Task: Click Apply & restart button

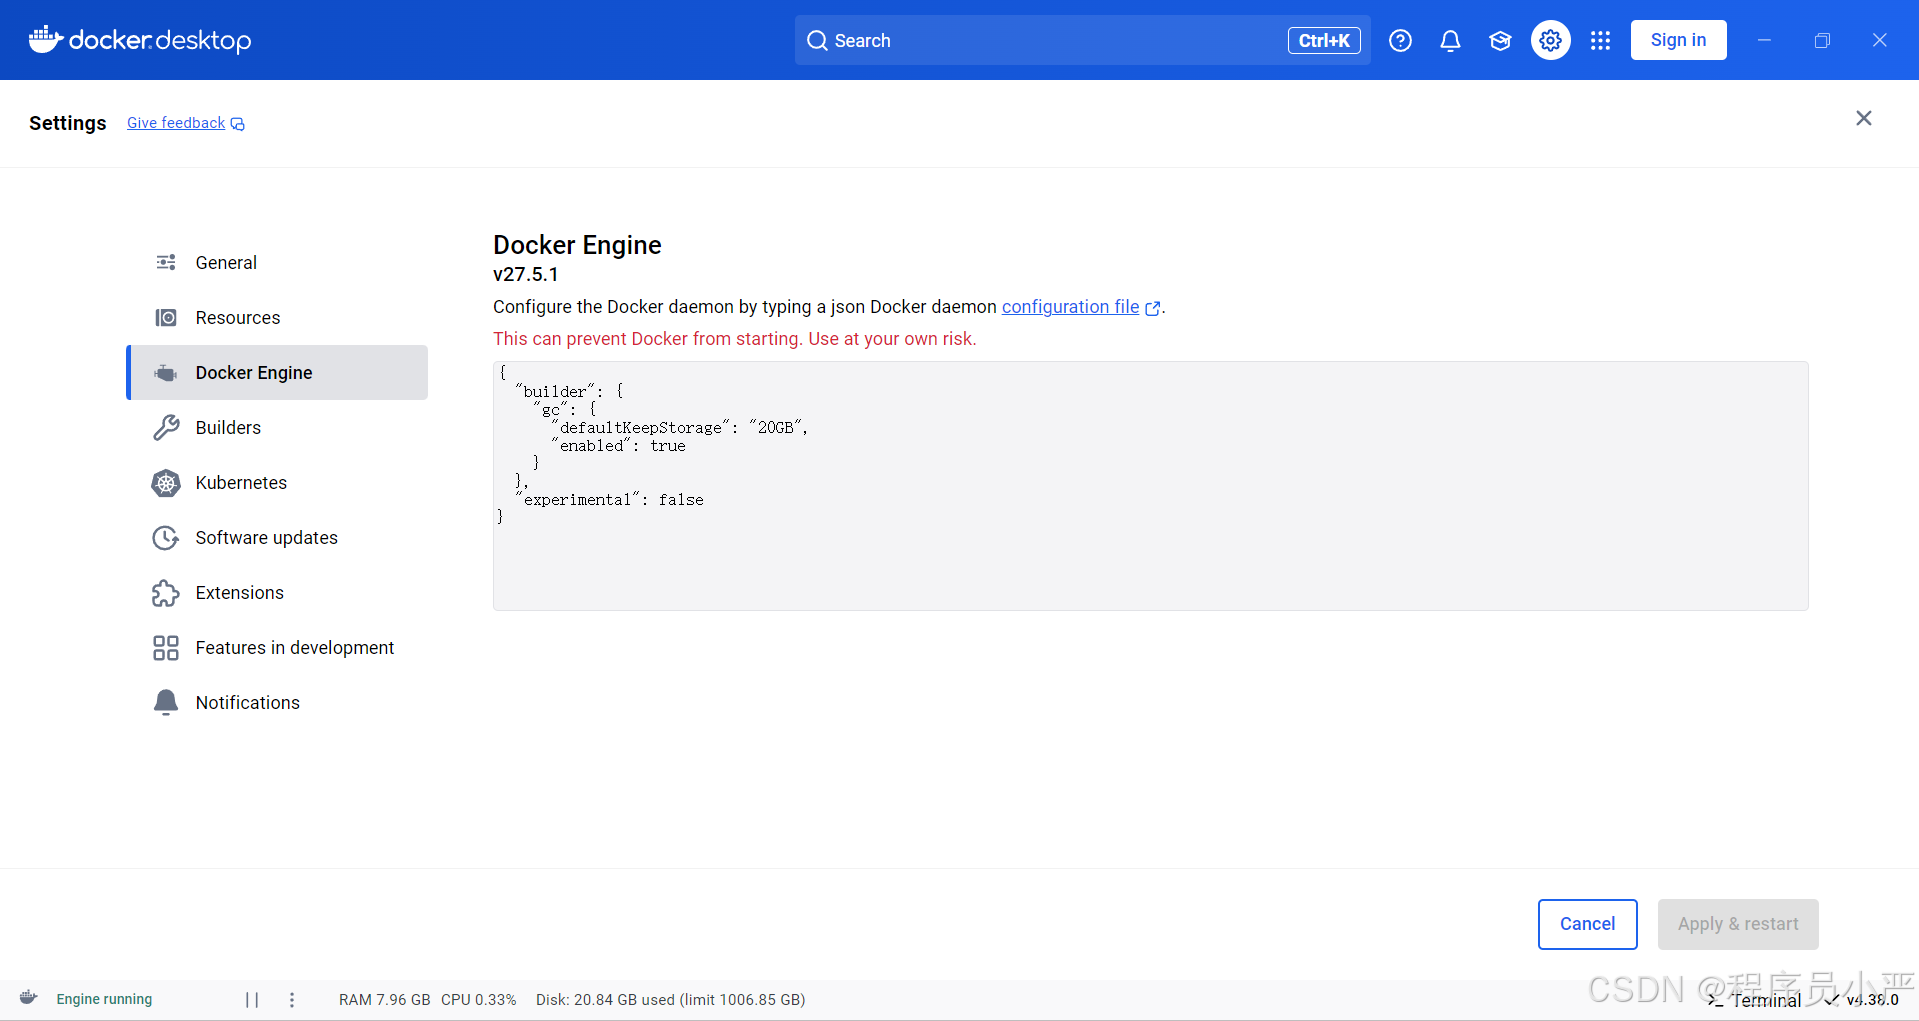Action: 1738,924
